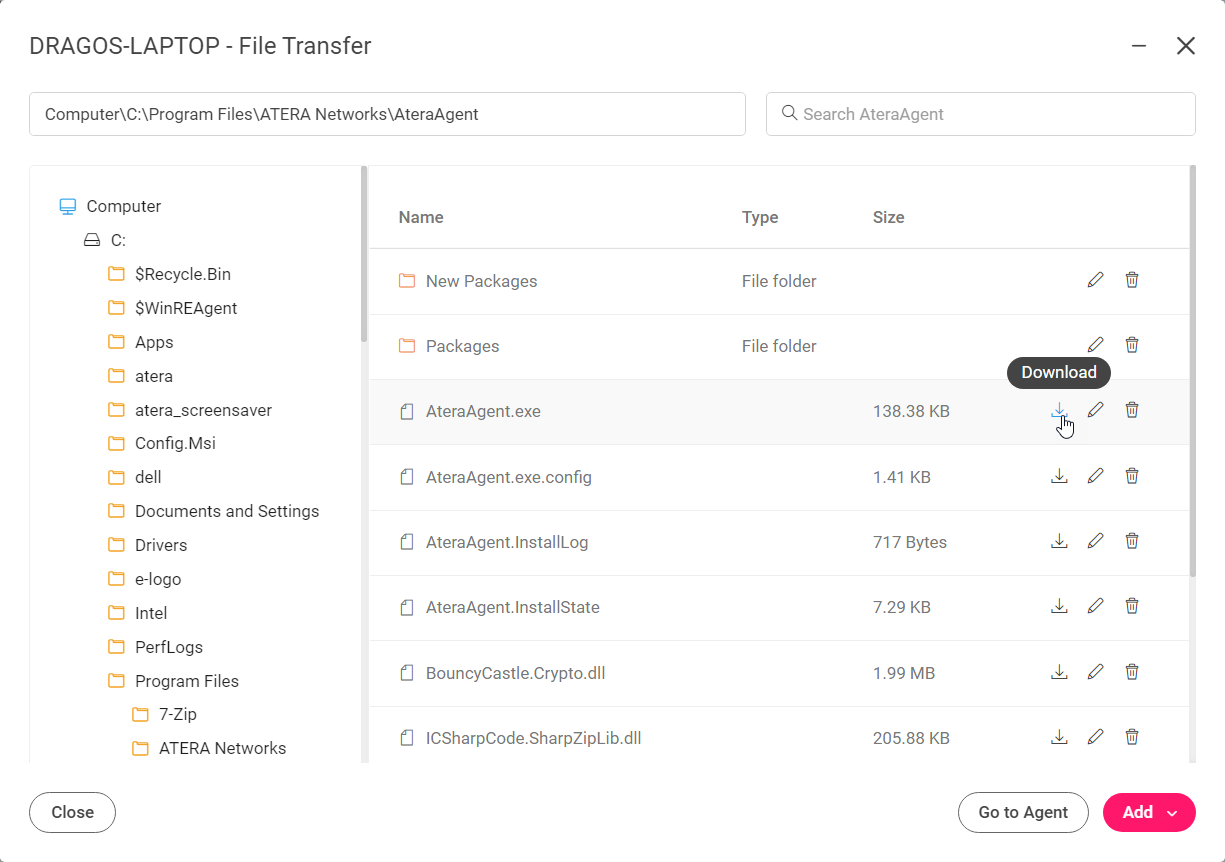Image resolution: width=1225 pixels, height=862 pixels.
Task: Focus the Search AteraAgent field
Action: 981,114
